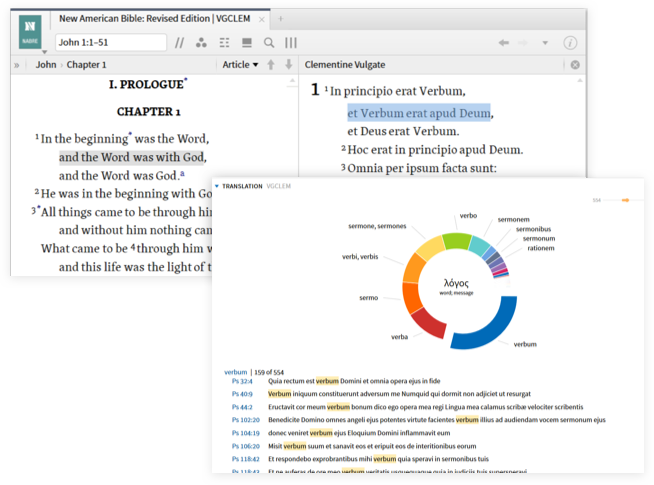This screenshot has width=654, height=485.
Task: Open the Ps 40:9 reference link
Action: click(x=242, y=394)
